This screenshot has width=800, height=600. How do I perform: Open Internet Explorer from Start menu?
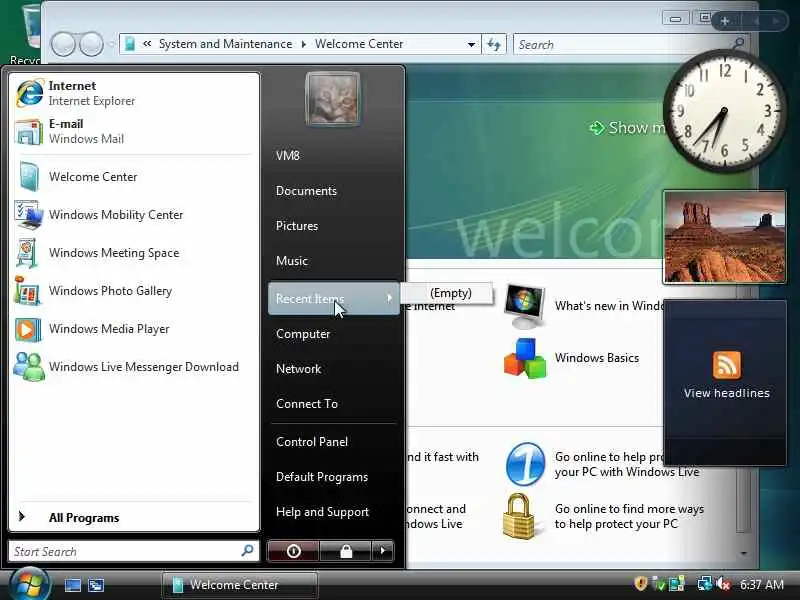(x=134, y=93)
